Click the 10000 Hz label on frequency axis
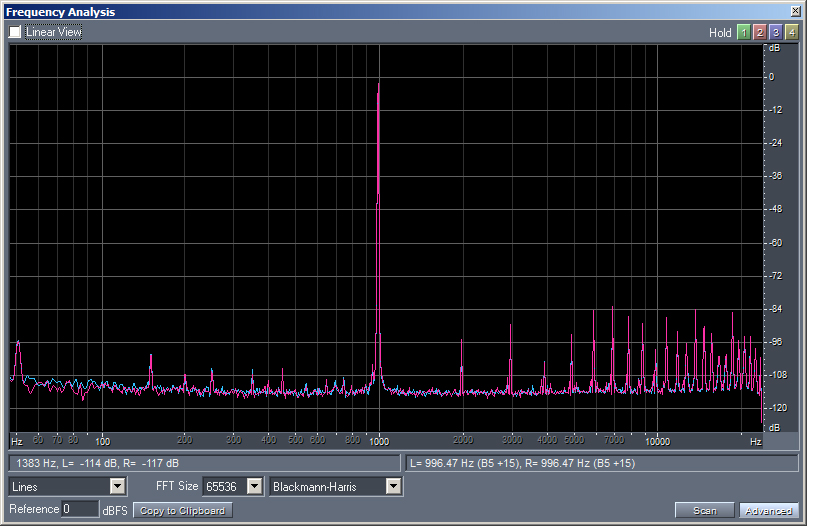Image resolution: width=819 pixels, height=526 pixels. pos(657,442)
